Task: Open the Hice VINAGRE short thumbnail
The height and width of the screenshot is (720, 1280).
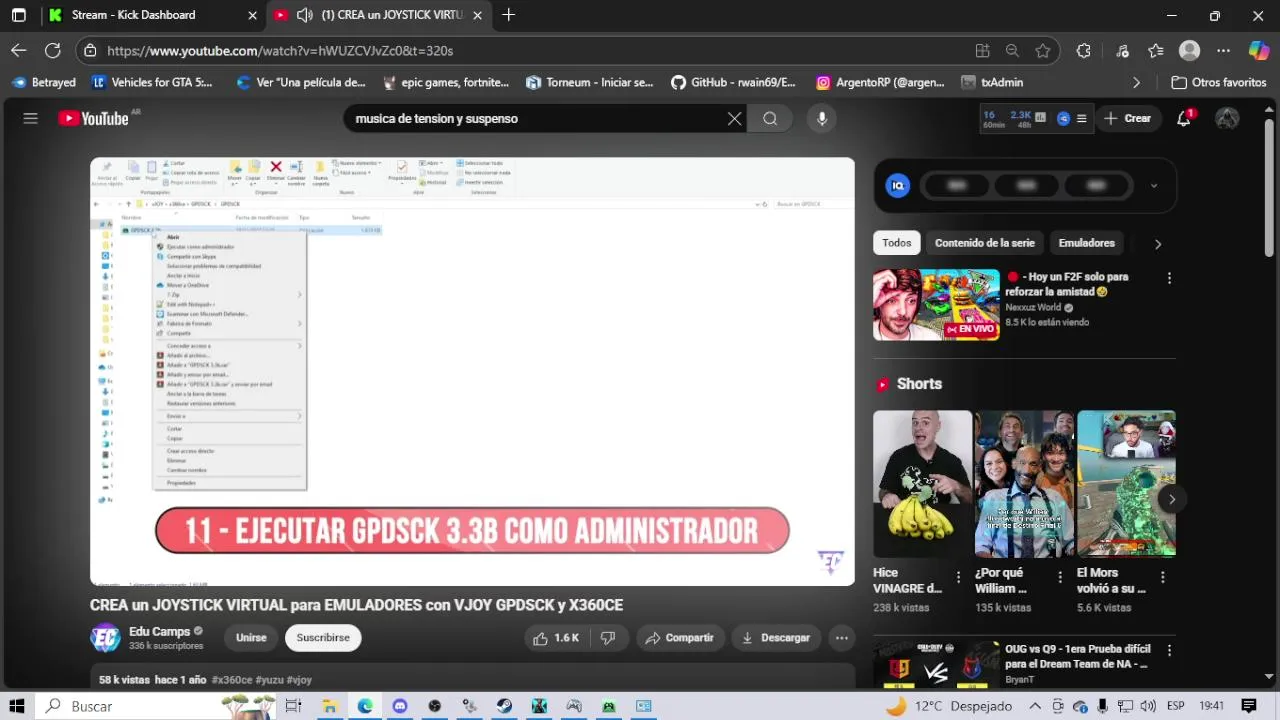Action: [922, 483]
